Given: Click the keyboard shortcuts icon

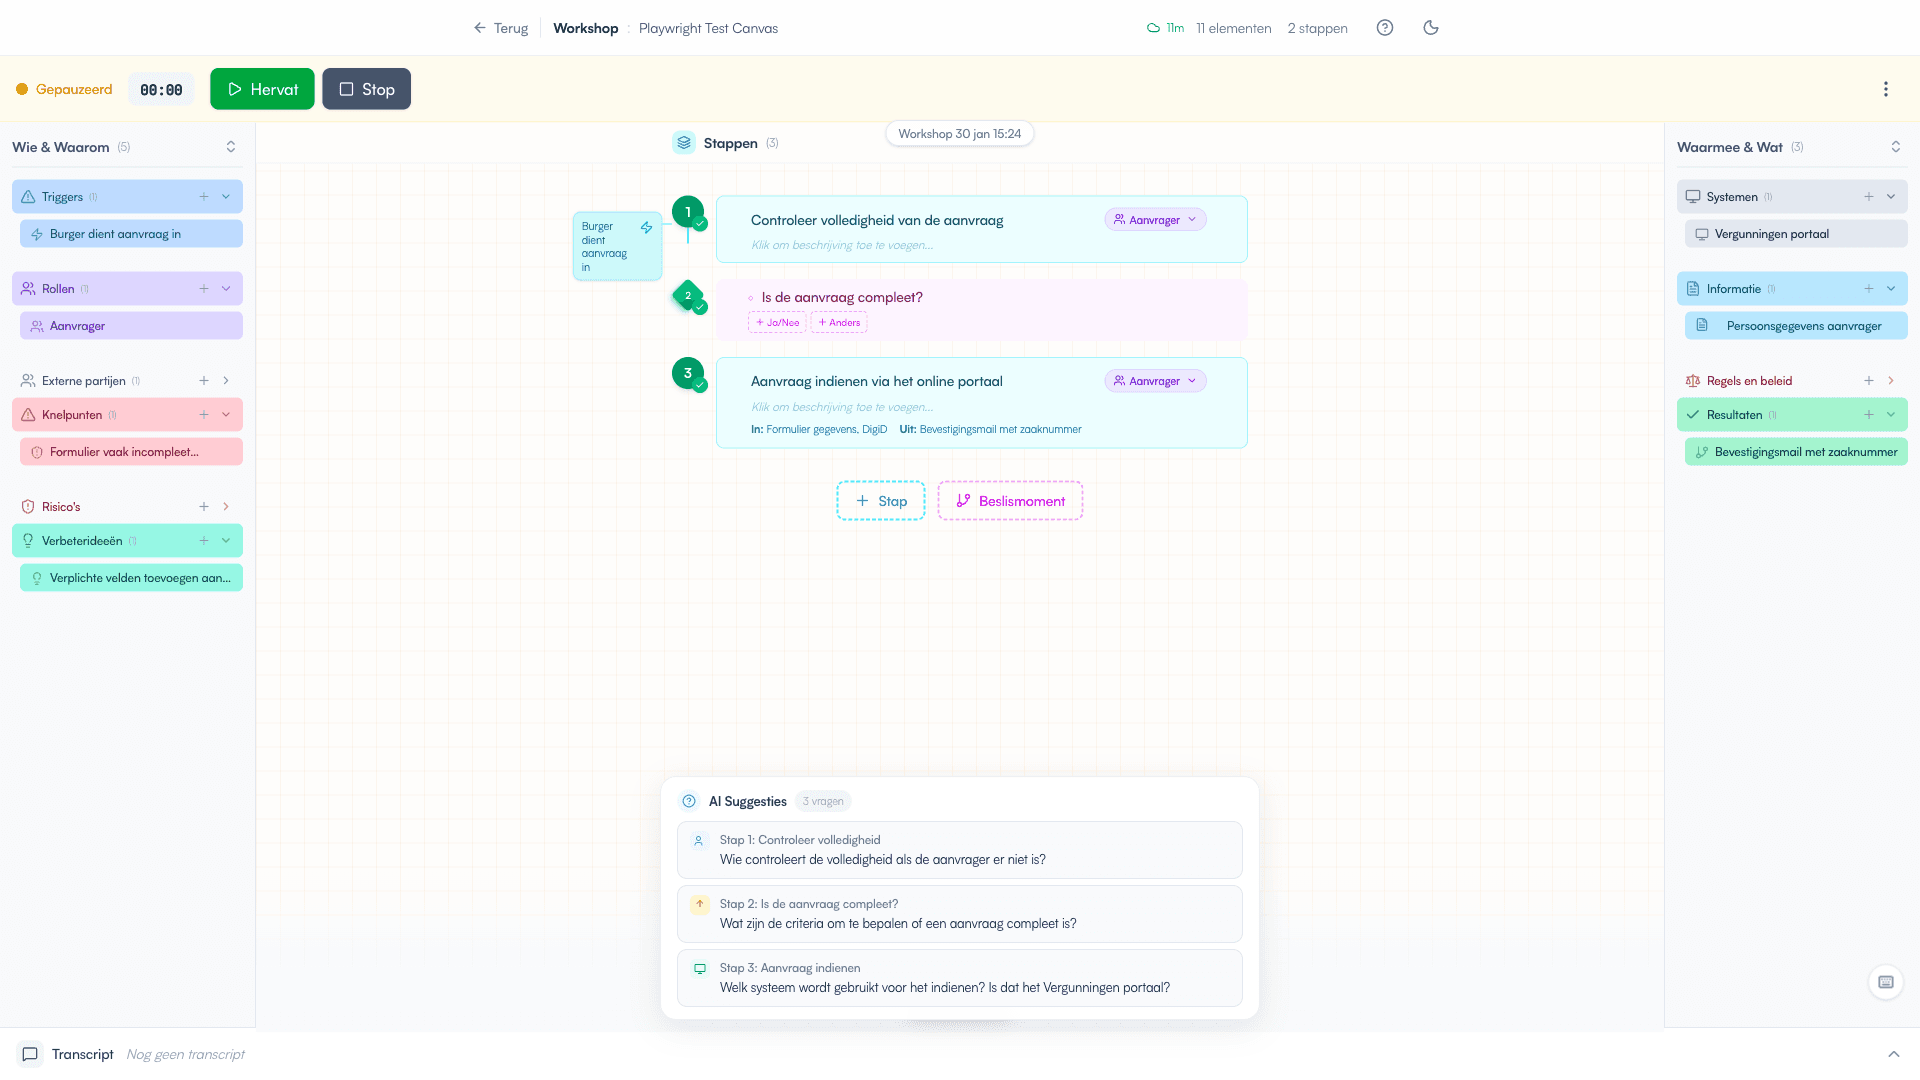Looking at the screenshot, I should (x=1886, y=982).
